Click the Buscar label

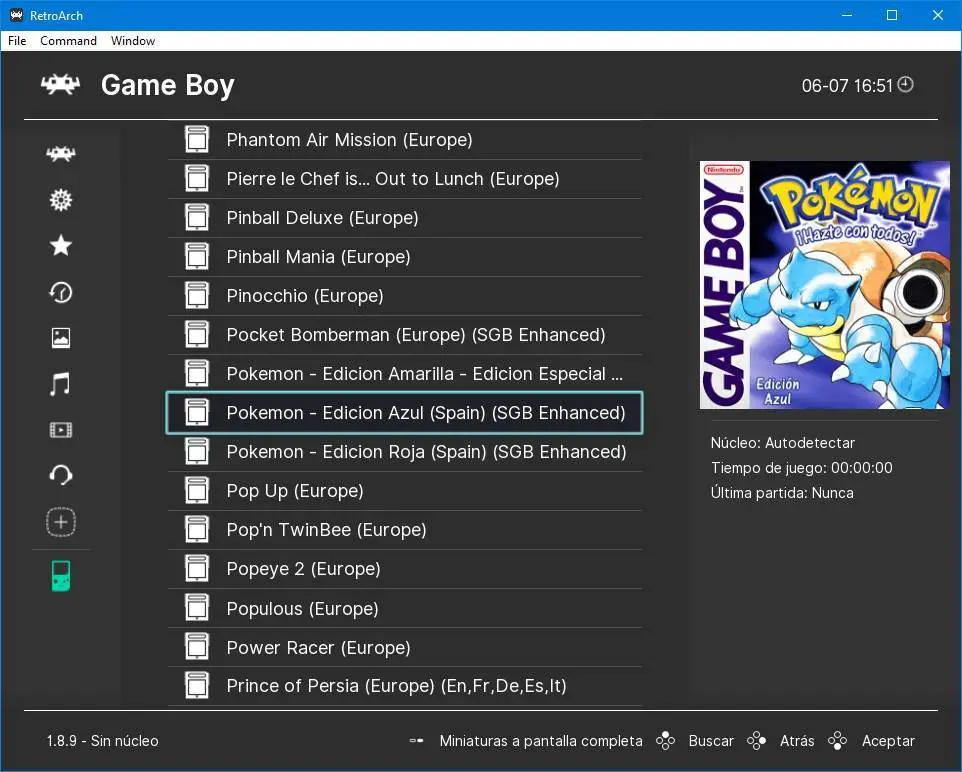(x=711, y=741)
